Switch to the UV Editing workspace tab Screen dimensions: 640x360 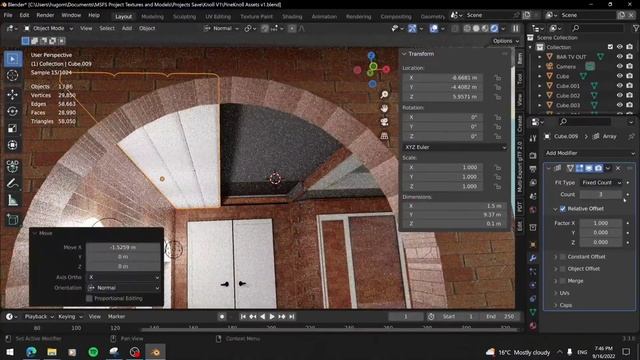pyautogui.click(x=218, y=17)
